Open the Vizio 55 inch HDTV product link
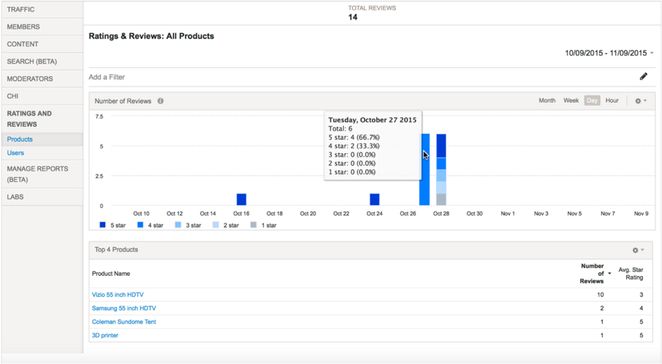 click(117, 295)
